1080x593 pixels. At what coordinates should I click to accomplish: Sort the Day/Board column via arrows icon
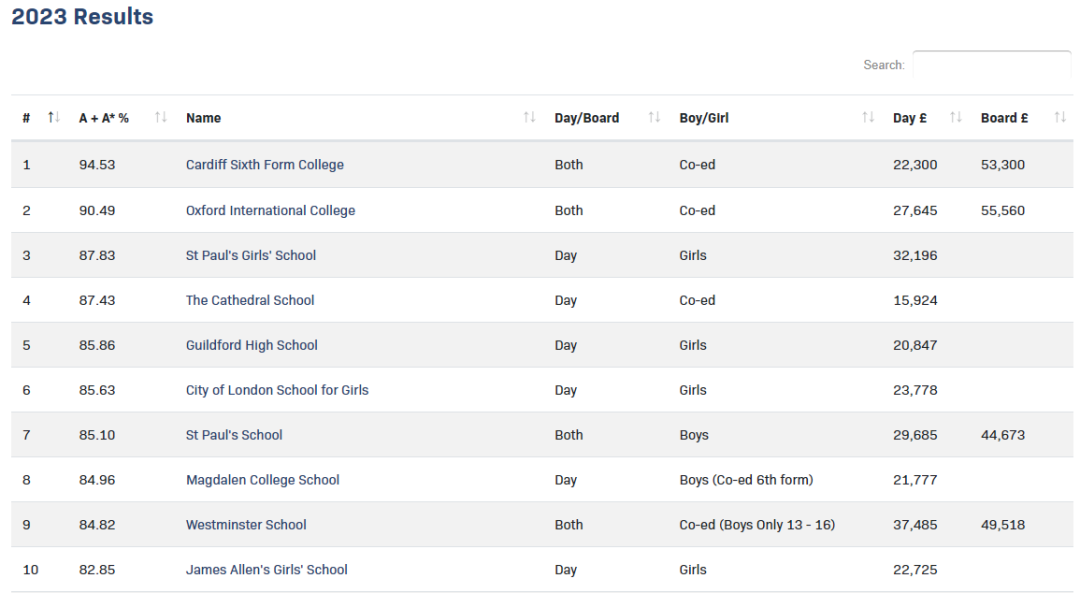(x=654, y=118)
